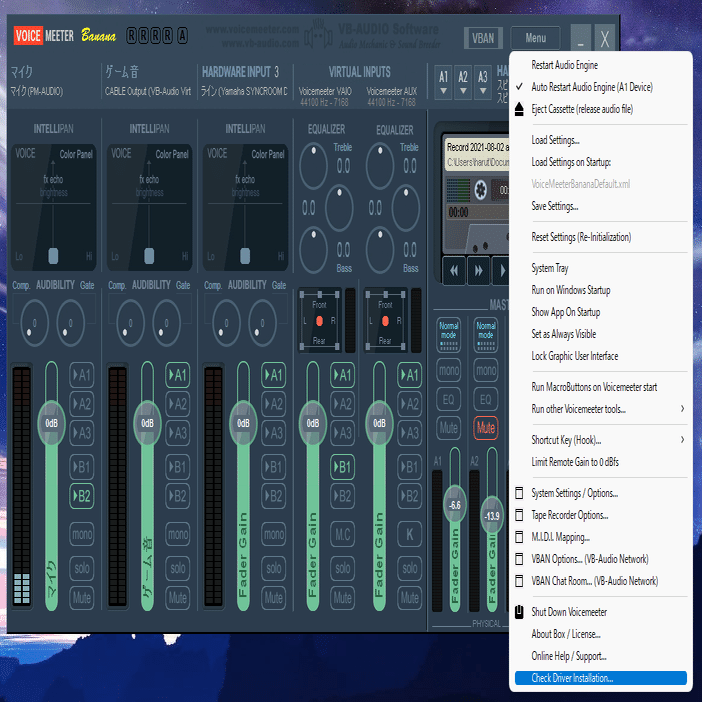
Task: Click the Voicemeeter AUX surround panner dot
Action: (385, 321)
